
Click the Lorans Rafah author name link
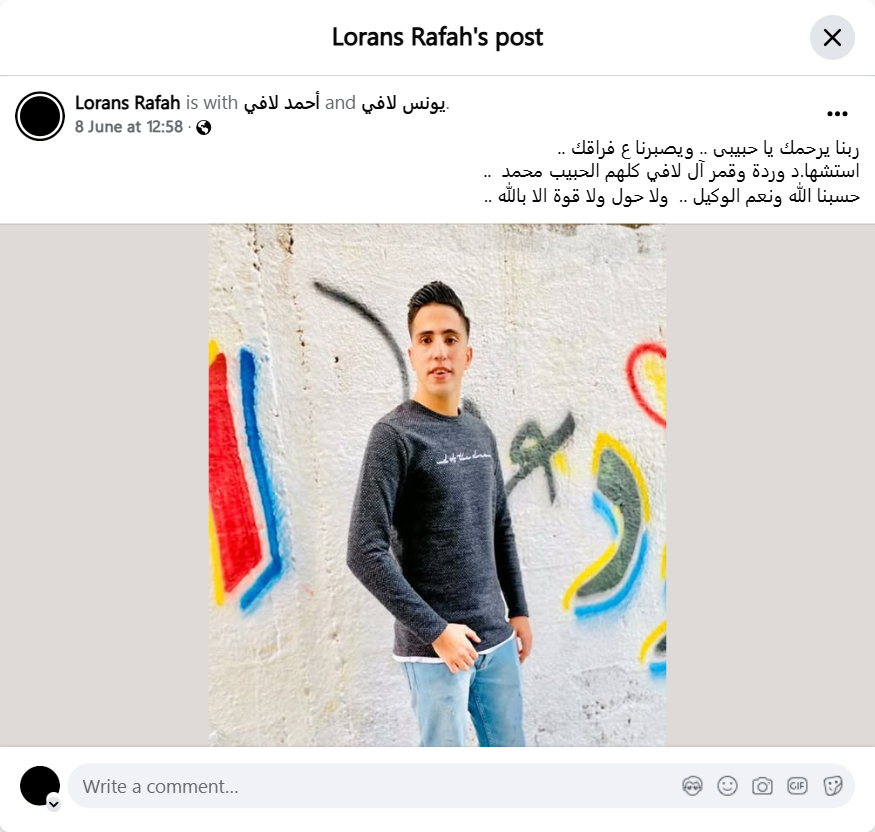[127, 103]
